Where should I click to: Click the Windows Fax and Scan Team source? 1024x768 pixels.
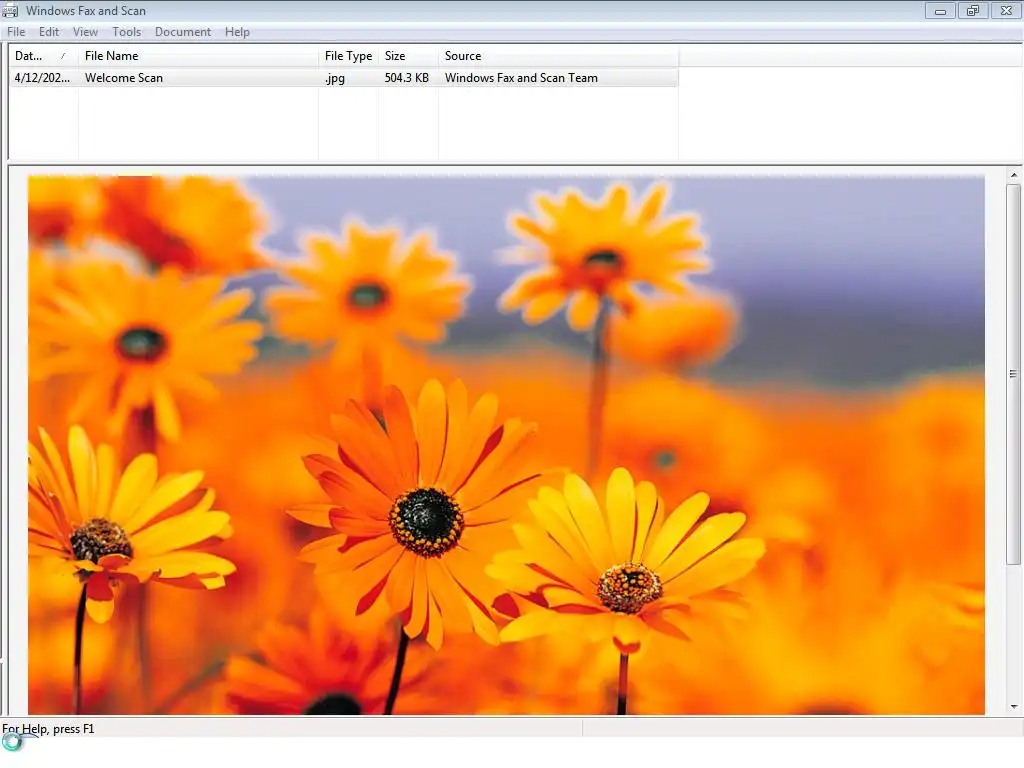(x=521, y=78)
